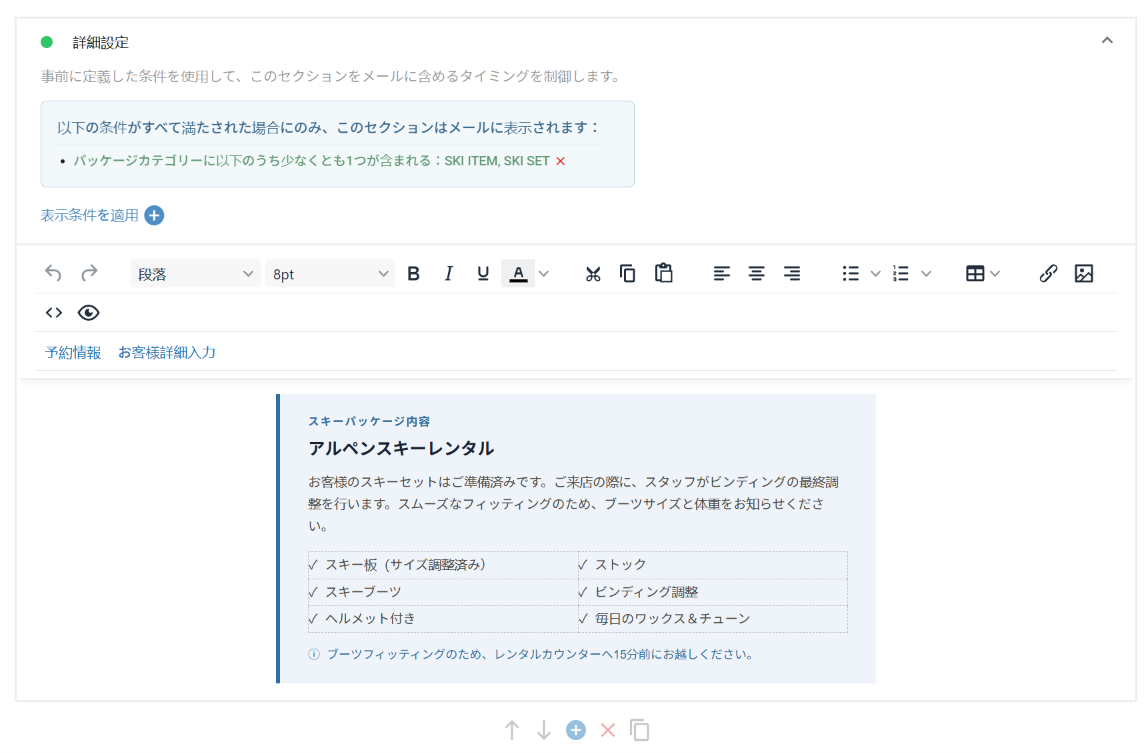Viewport: 1146px width, 753px height.
Task: Open the text color picker dropdown arrow
Action: (544, 274)
